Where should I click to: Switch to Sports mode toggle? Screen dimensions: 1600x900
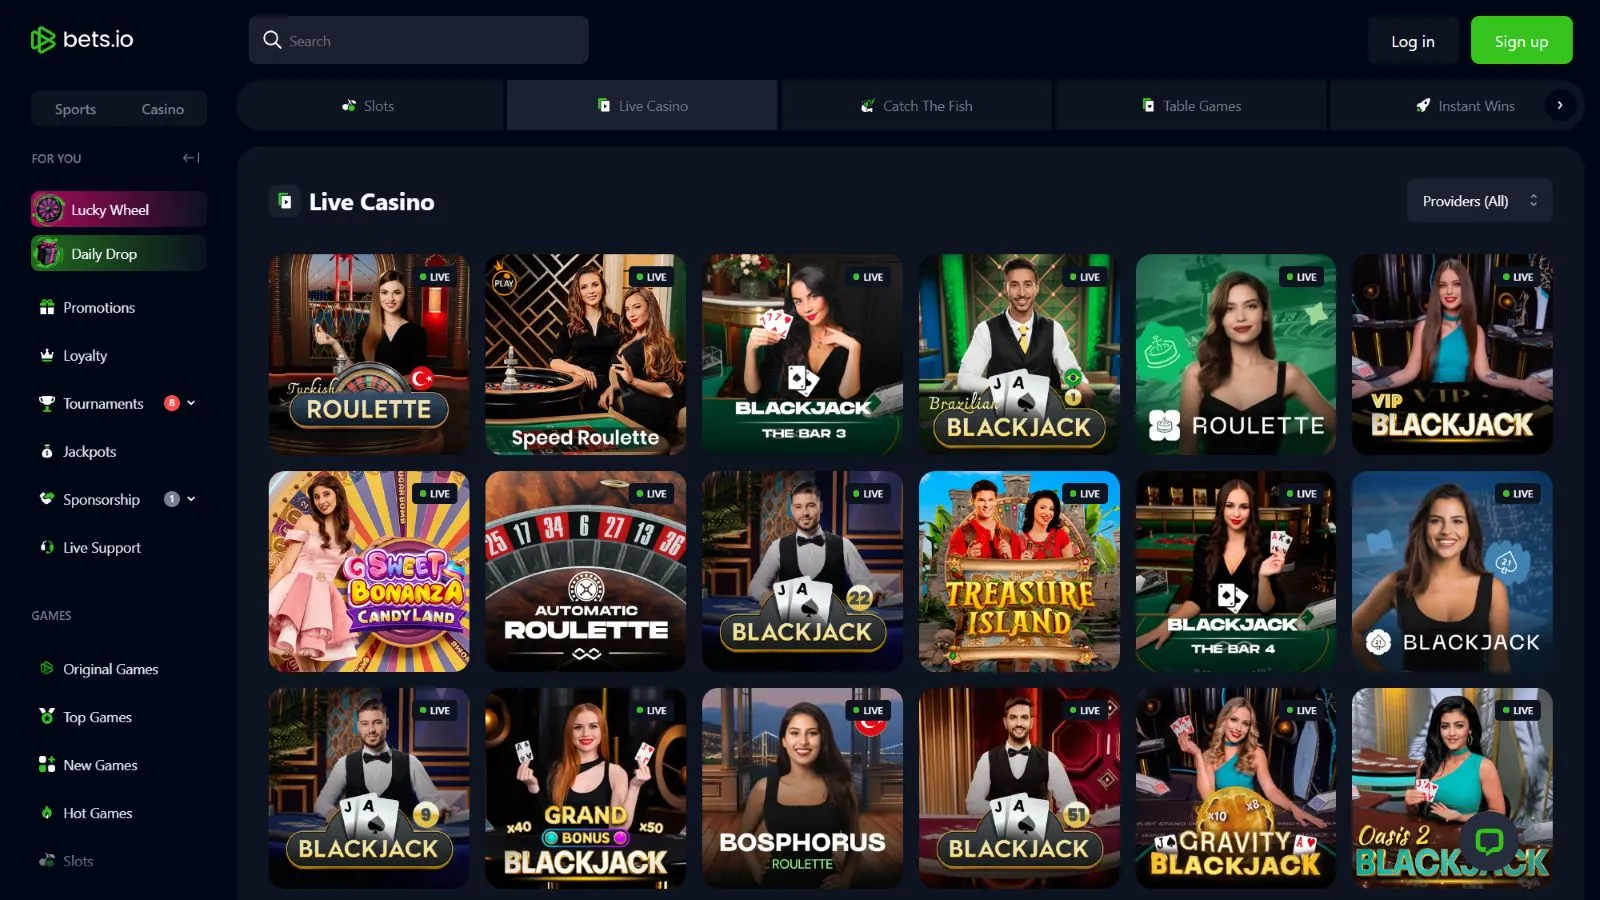pos(75,109)
